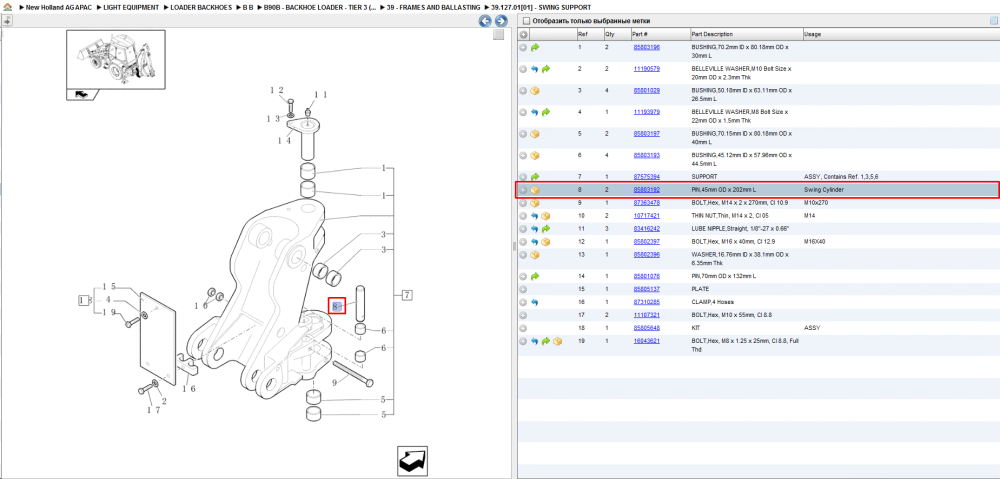Screen dimensions: 1000x479
Task: Click the panel icon right of the checkbox bar
Action: [x=993, y=21]
